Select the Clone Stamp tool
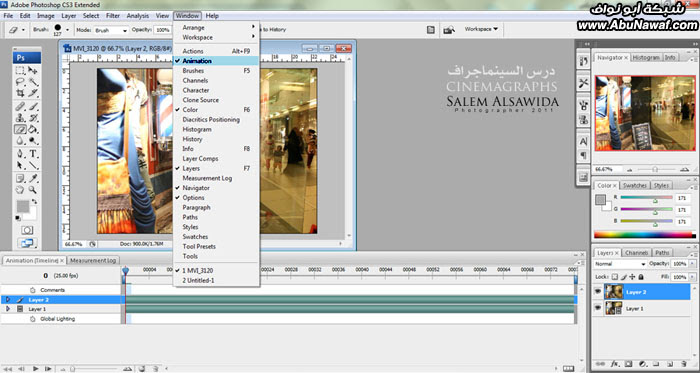Screen dimensions: 700x373 tap(21, 118)
